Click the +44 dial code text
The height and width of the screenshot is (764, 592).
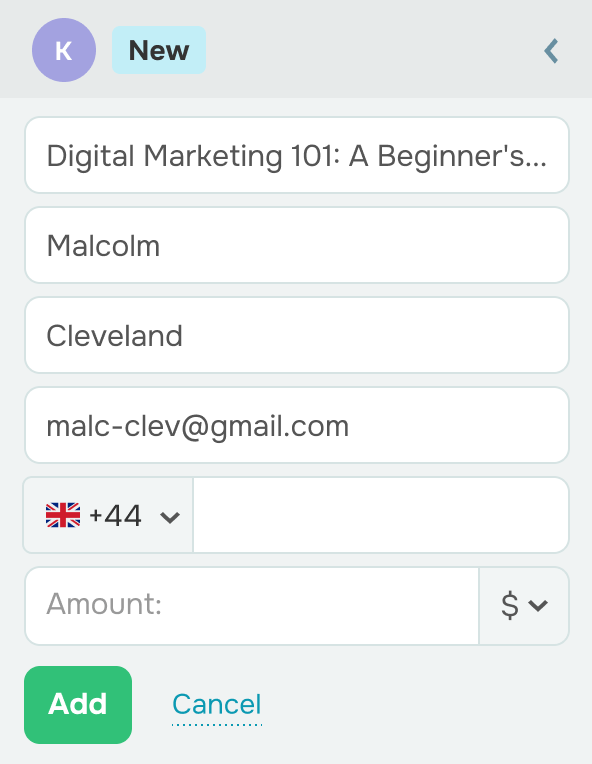point(116,516)
